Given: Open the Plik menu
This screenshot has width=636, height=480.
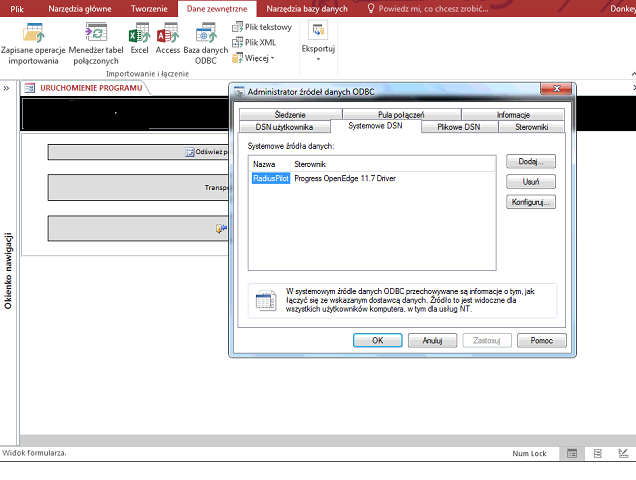Looking at the screenshot, I should [17, 9].
